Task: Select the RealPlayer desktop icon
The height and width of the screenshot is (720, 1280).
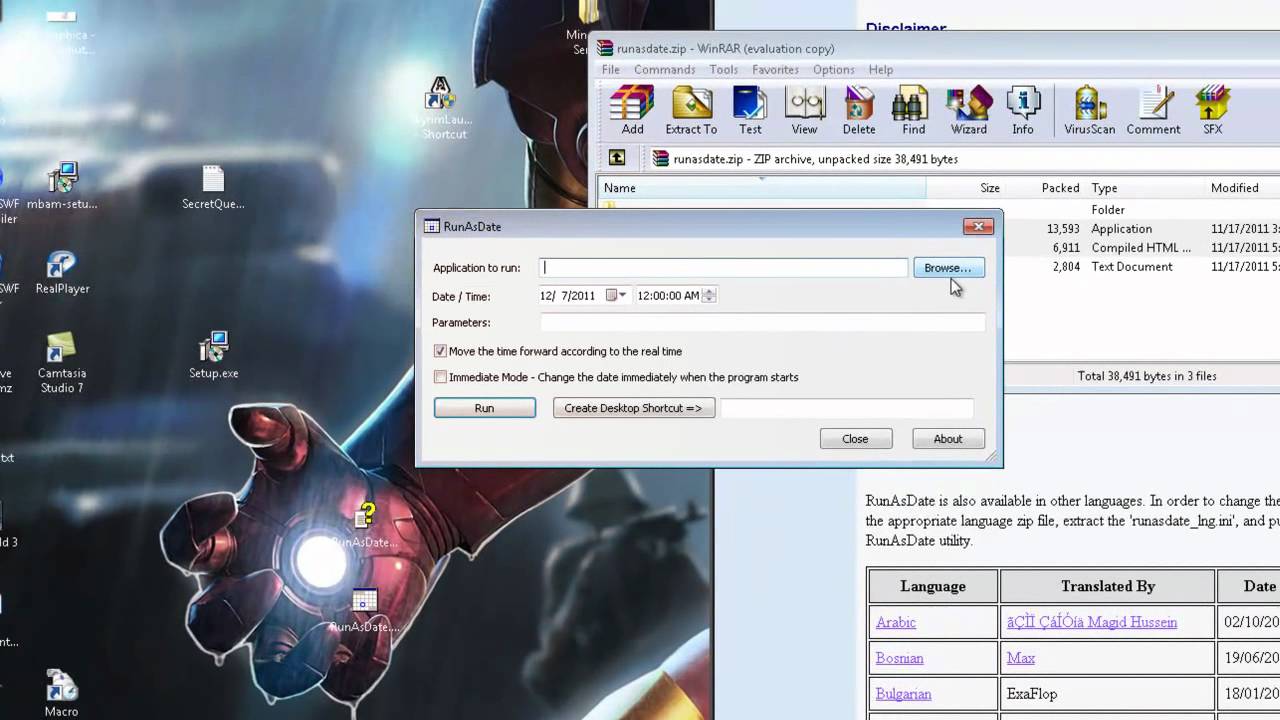Action: point(62,272)
